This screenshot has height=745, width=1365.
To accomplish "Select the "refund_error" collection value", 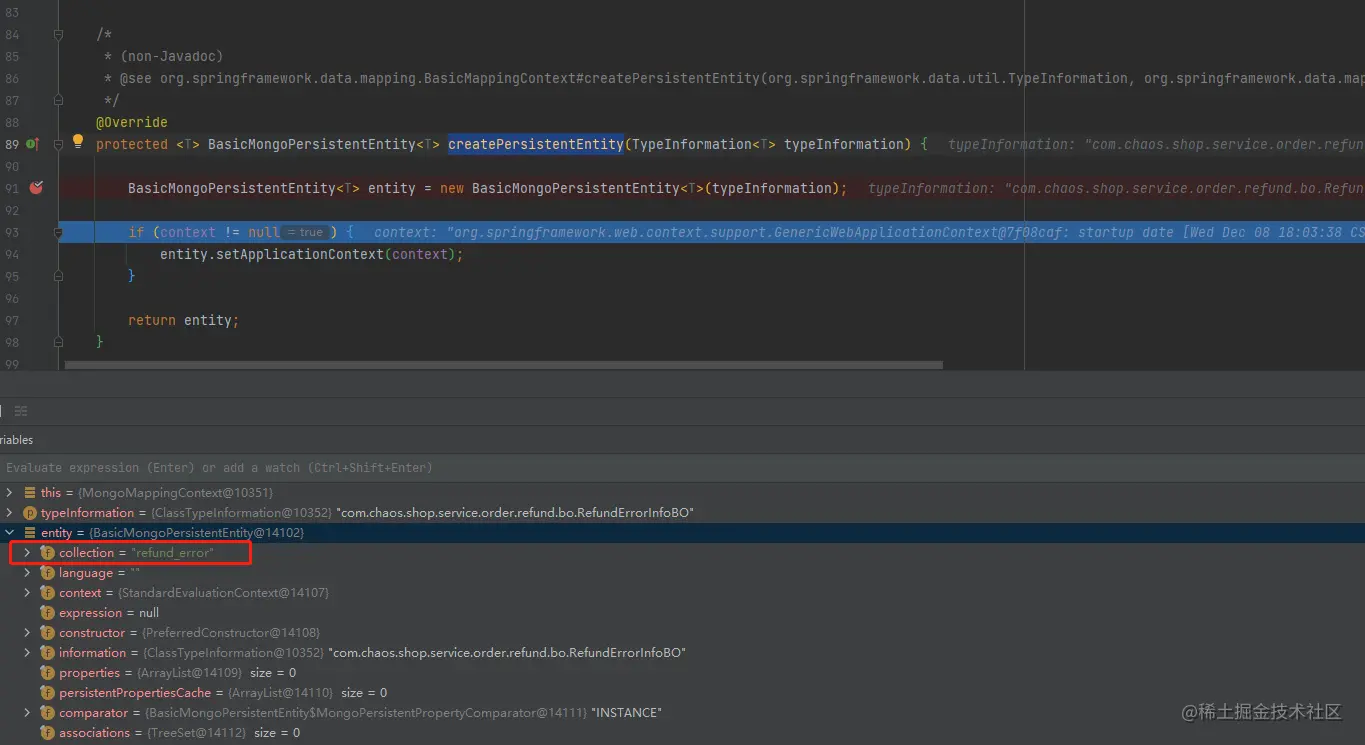I will click(172, 553).
